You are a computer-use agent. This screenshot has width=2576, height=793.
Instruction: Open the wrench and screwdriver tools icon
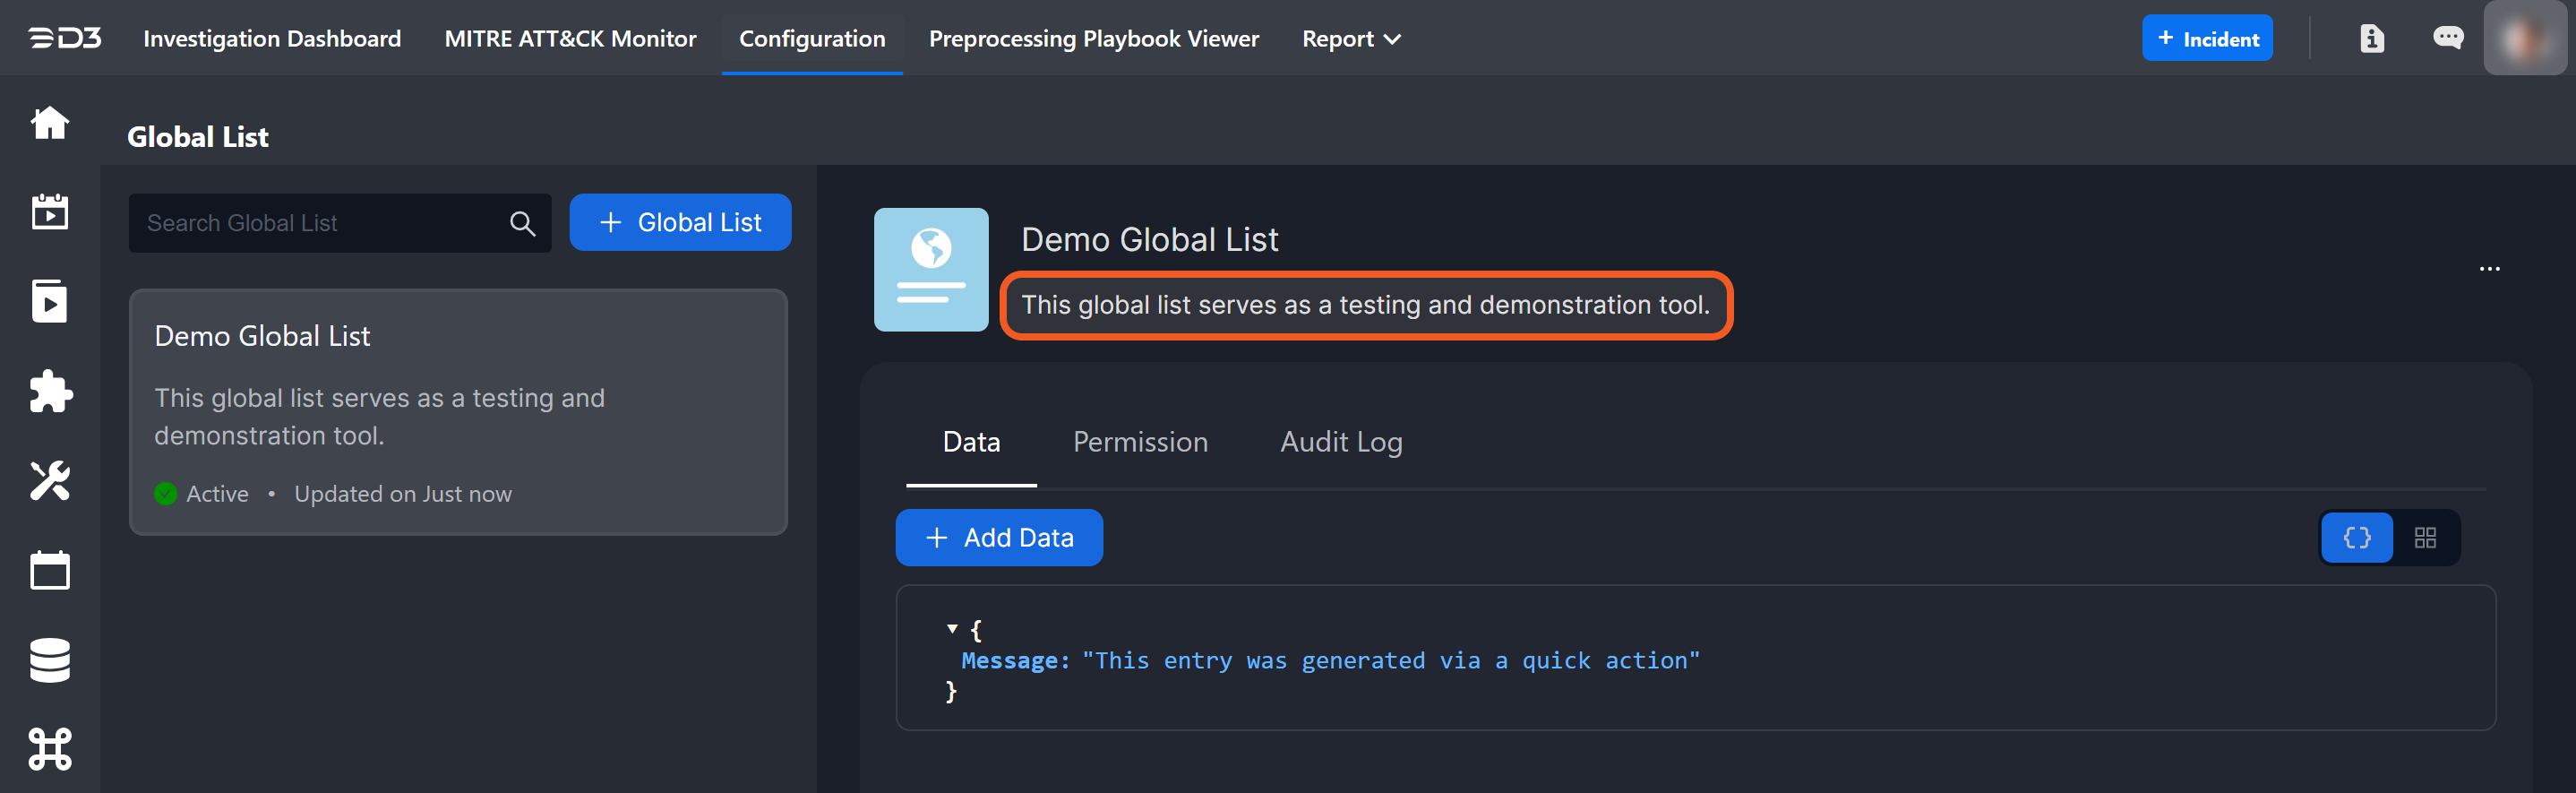(50, 481)
